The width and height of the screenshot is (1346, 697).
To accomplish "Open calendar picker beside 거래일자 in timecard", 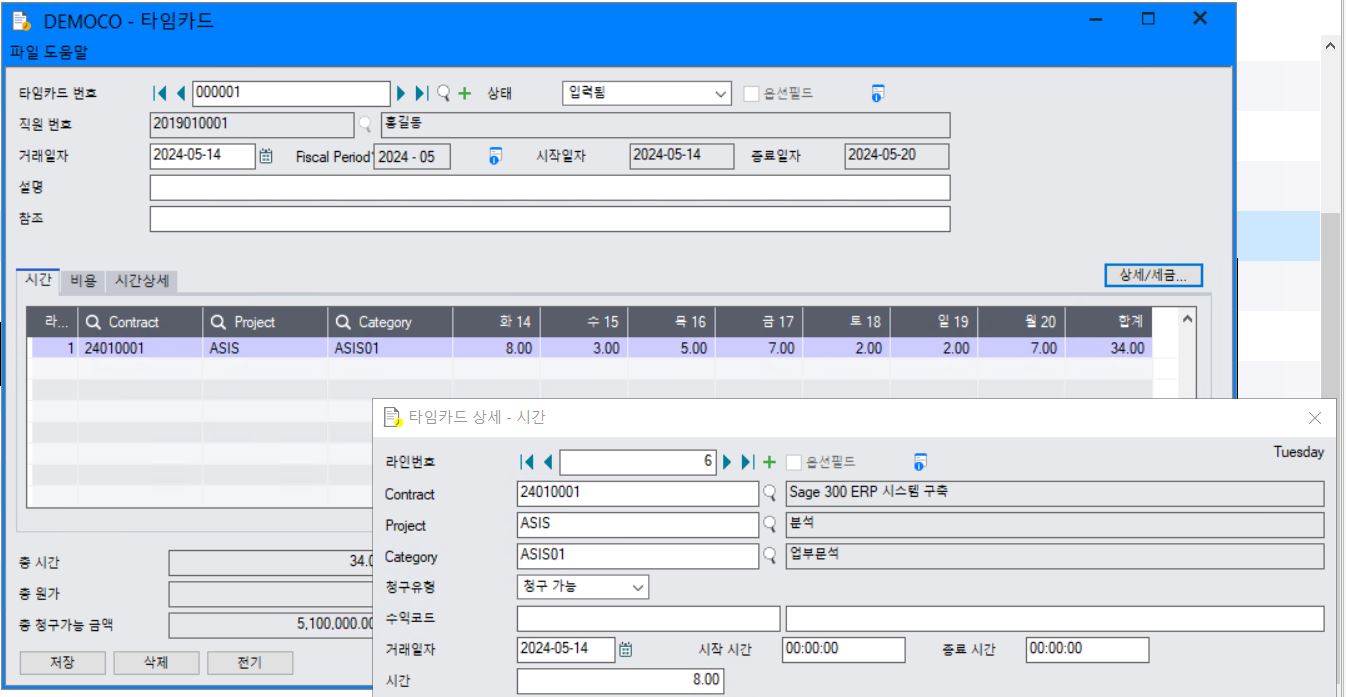I will click(x=266, y=156).
